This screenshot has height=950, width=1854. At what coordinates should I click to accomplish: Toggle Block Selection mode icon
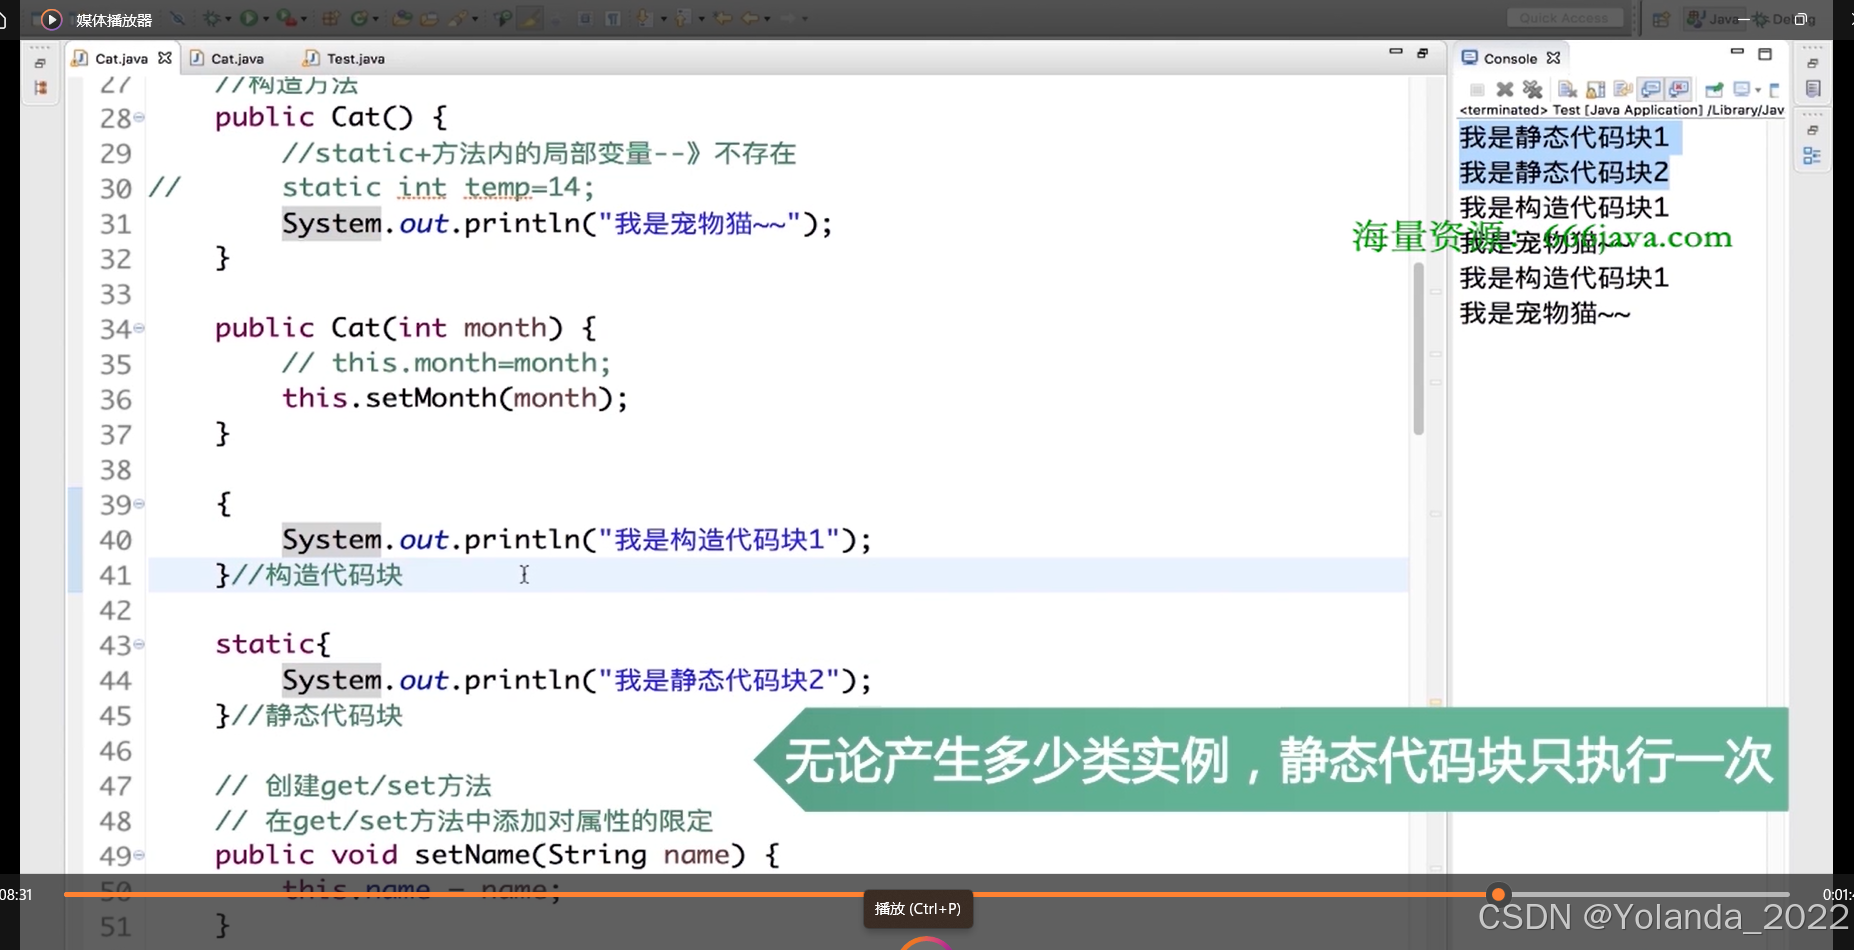[585, 18]
